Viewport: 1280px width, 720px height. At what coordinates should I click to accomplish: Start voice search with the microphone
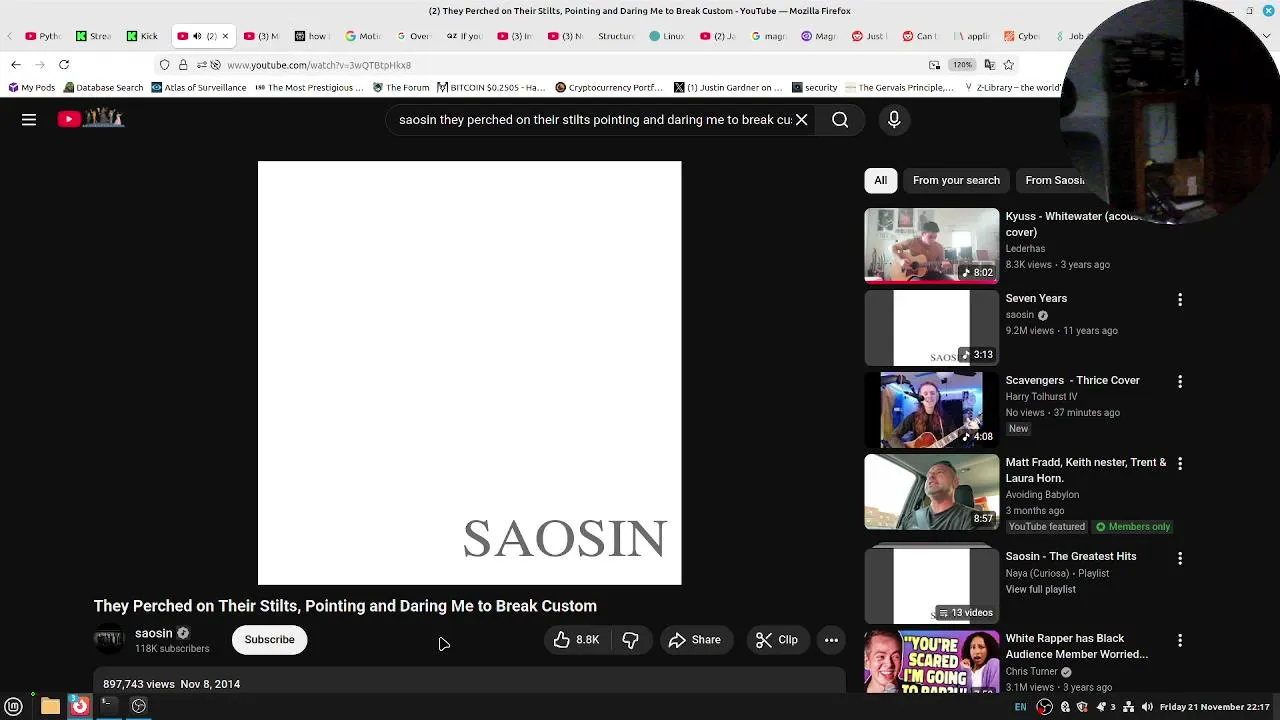[894, 120]
